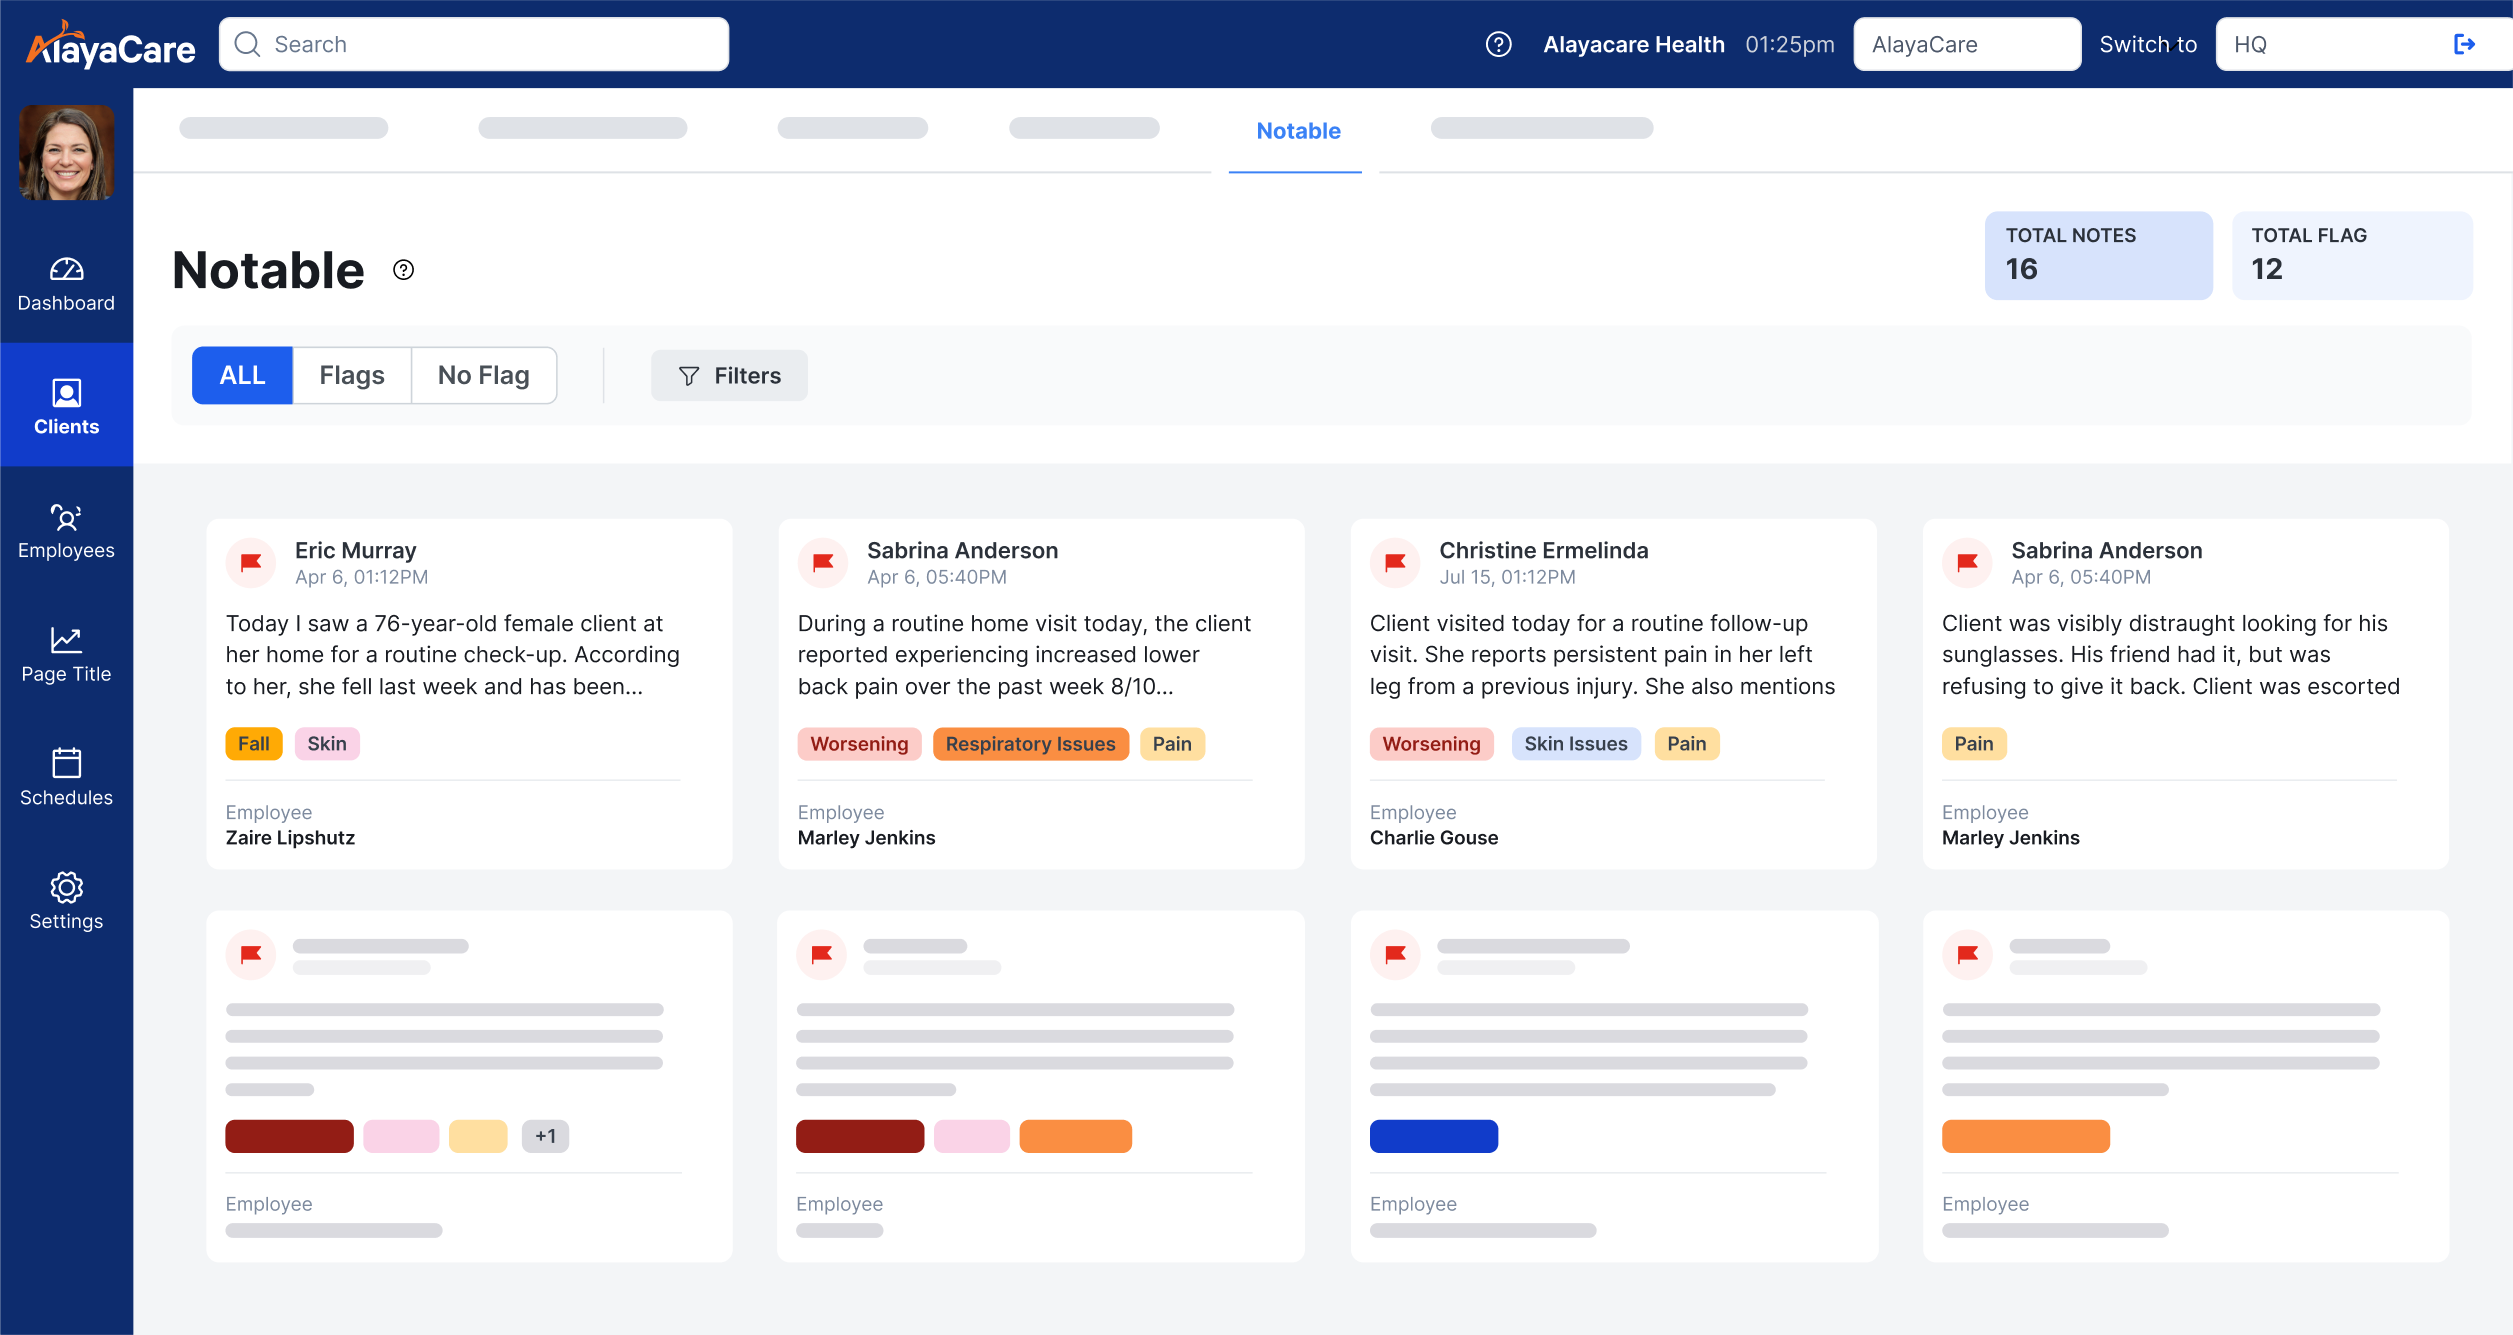Open the Employees section

(x=66, y=532)
